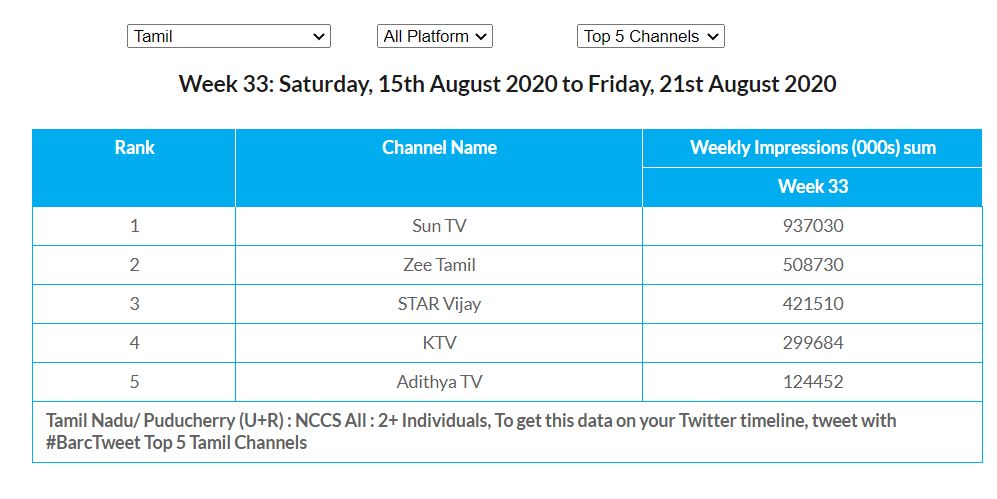Click the Week 33 sub-header cell
The image size is (997, 499).
point(812,187)
